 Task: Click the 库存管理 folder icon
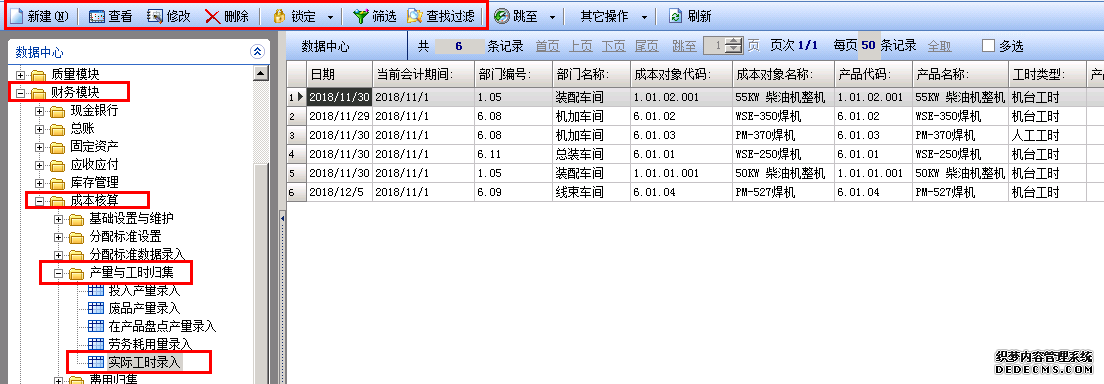(58, 183)
